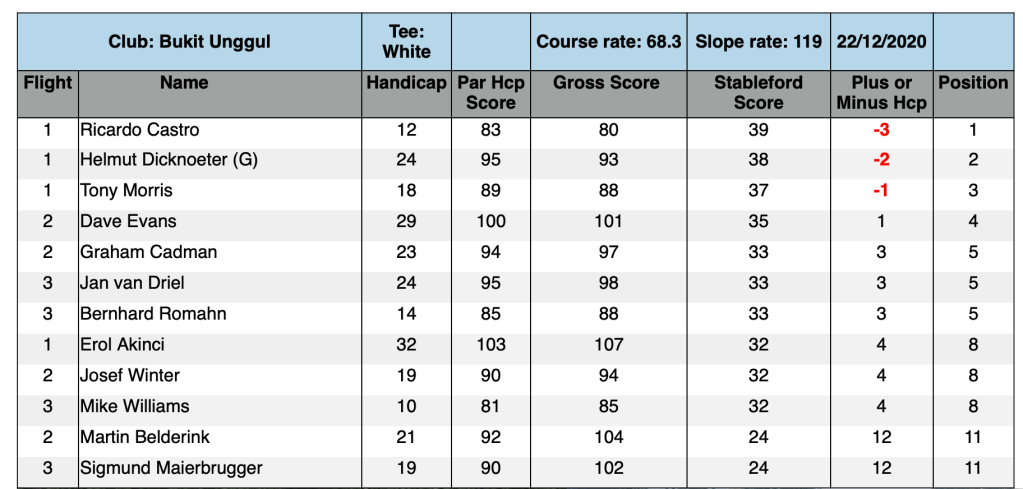The height and width of the screenshot is (489, 1023).
Task: Click the date cell 22/12/2020
Action: 881,42
